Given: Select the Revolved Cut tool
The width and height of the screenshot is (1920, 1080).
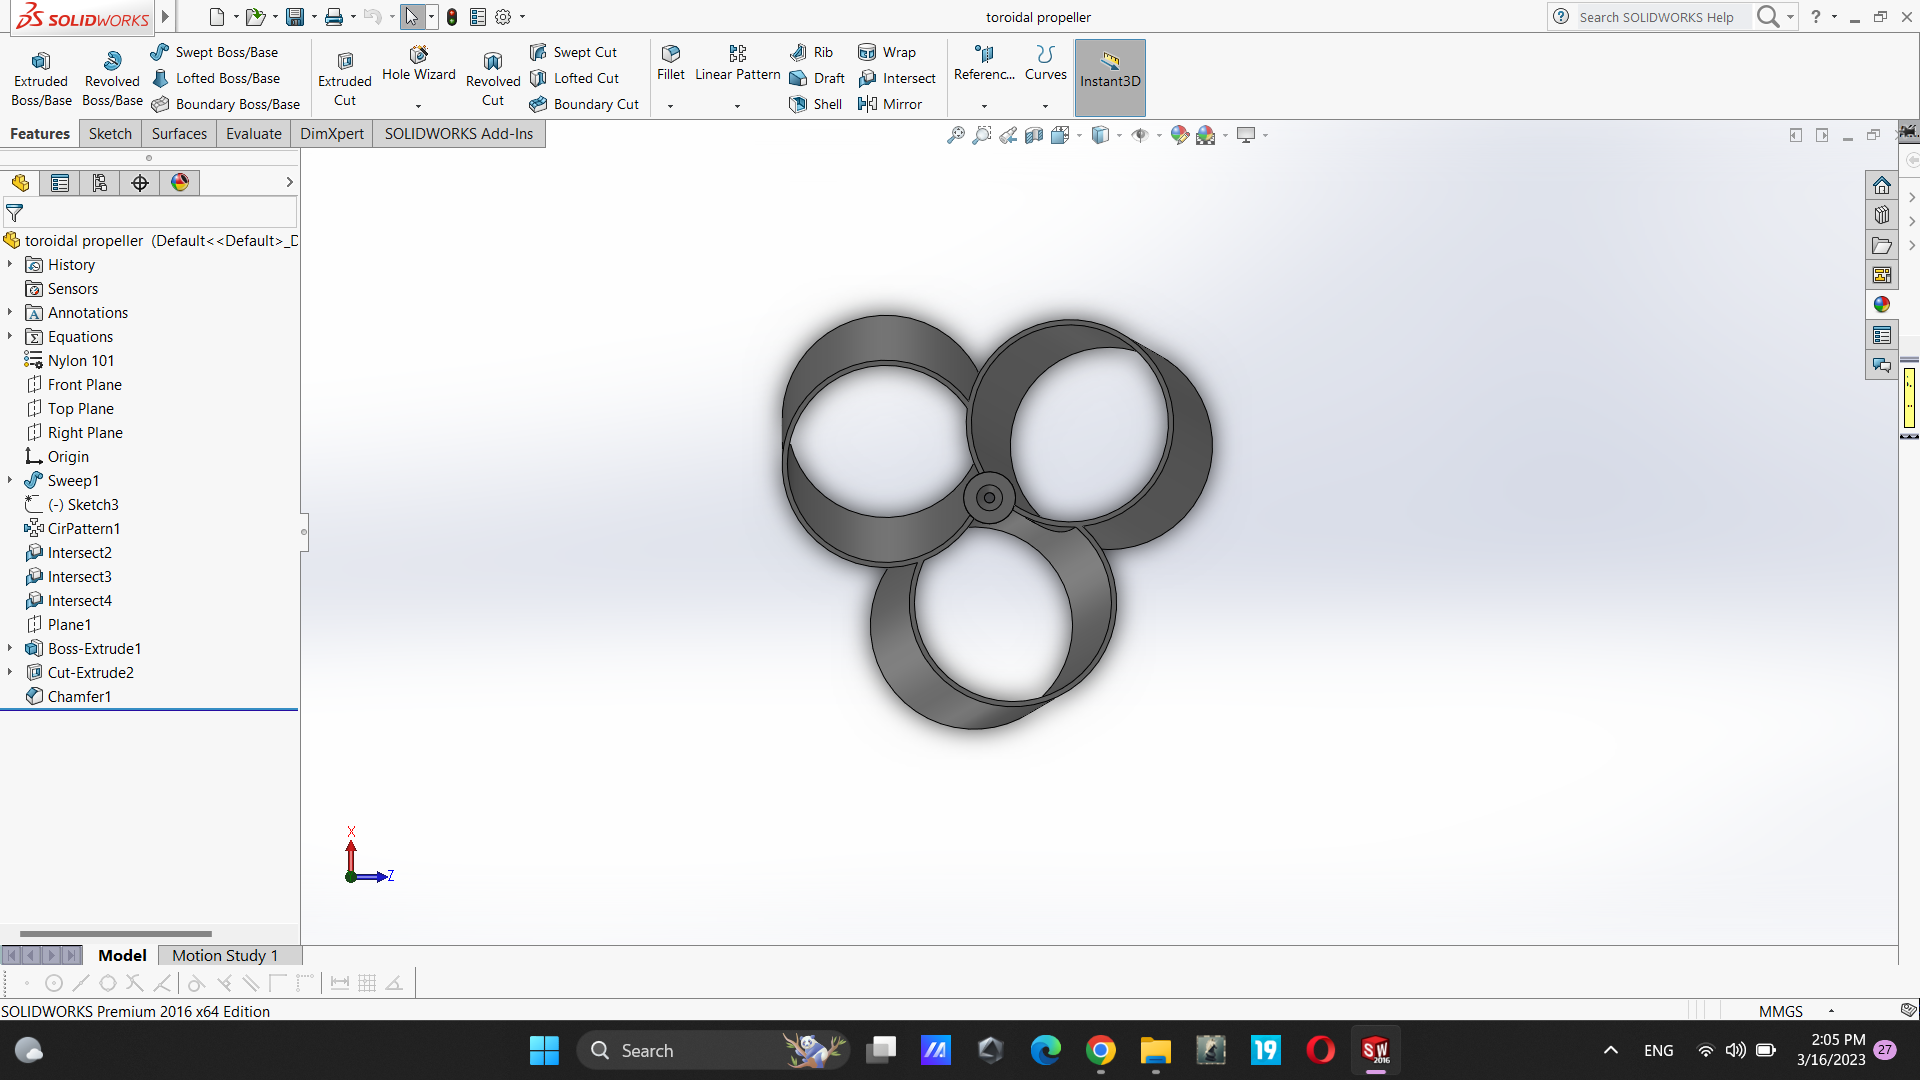Looking at the screenshot, I should (493, 78).
